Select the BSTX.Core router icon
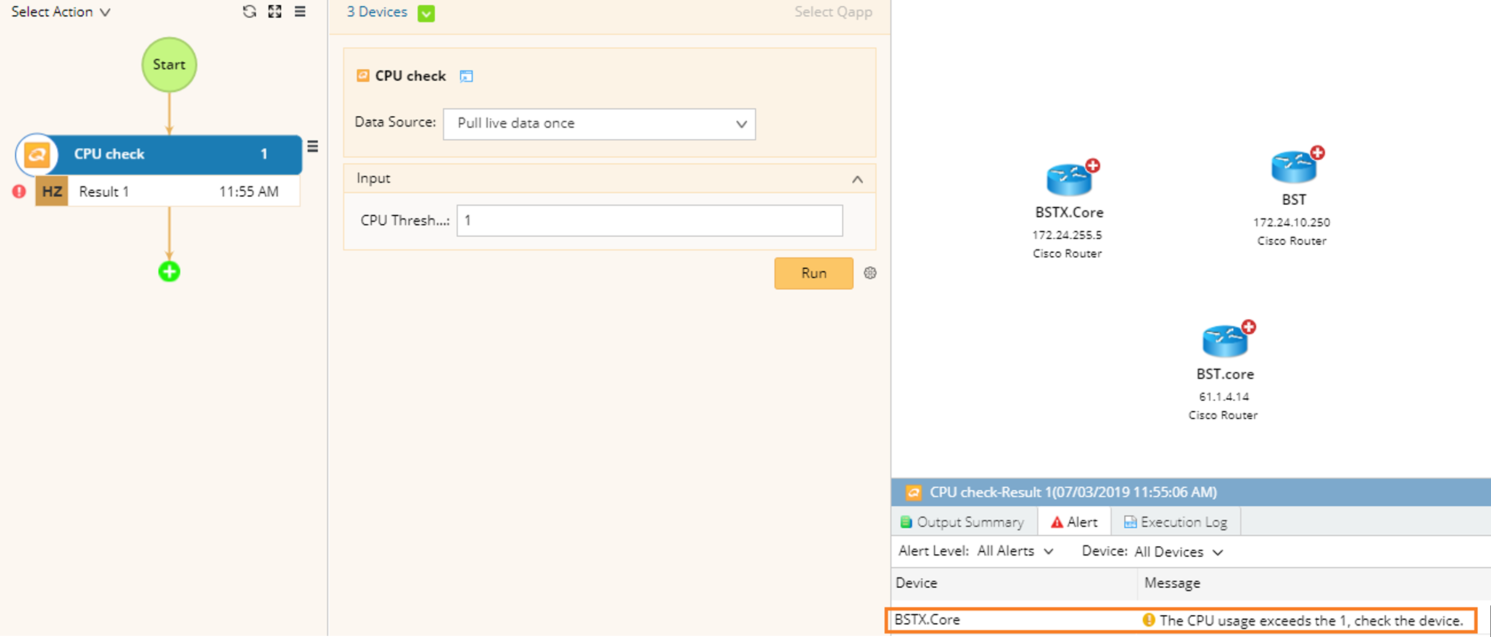Image resolution: width=1491 pixels, height=637 pixels. tap(1069, 180)
